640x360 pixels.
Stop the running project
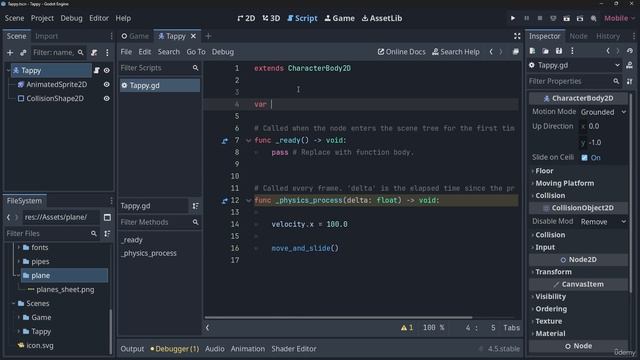540,18
